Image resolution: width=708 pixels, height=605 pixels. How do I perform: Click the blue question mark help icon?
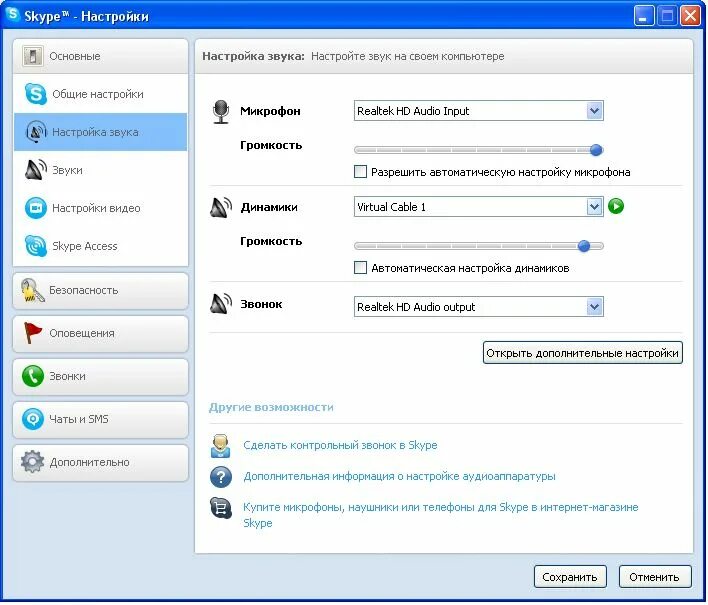click(221, 477)
